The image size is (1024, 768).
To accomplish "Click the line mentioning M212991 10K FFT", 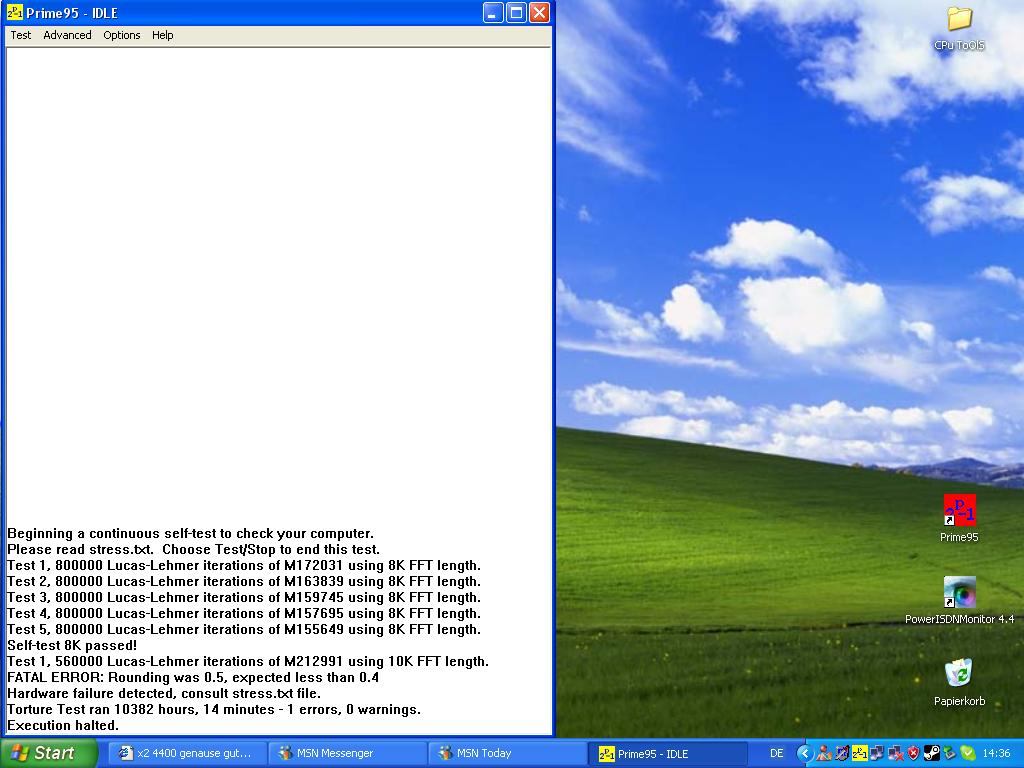I will (x=248, y=662).
